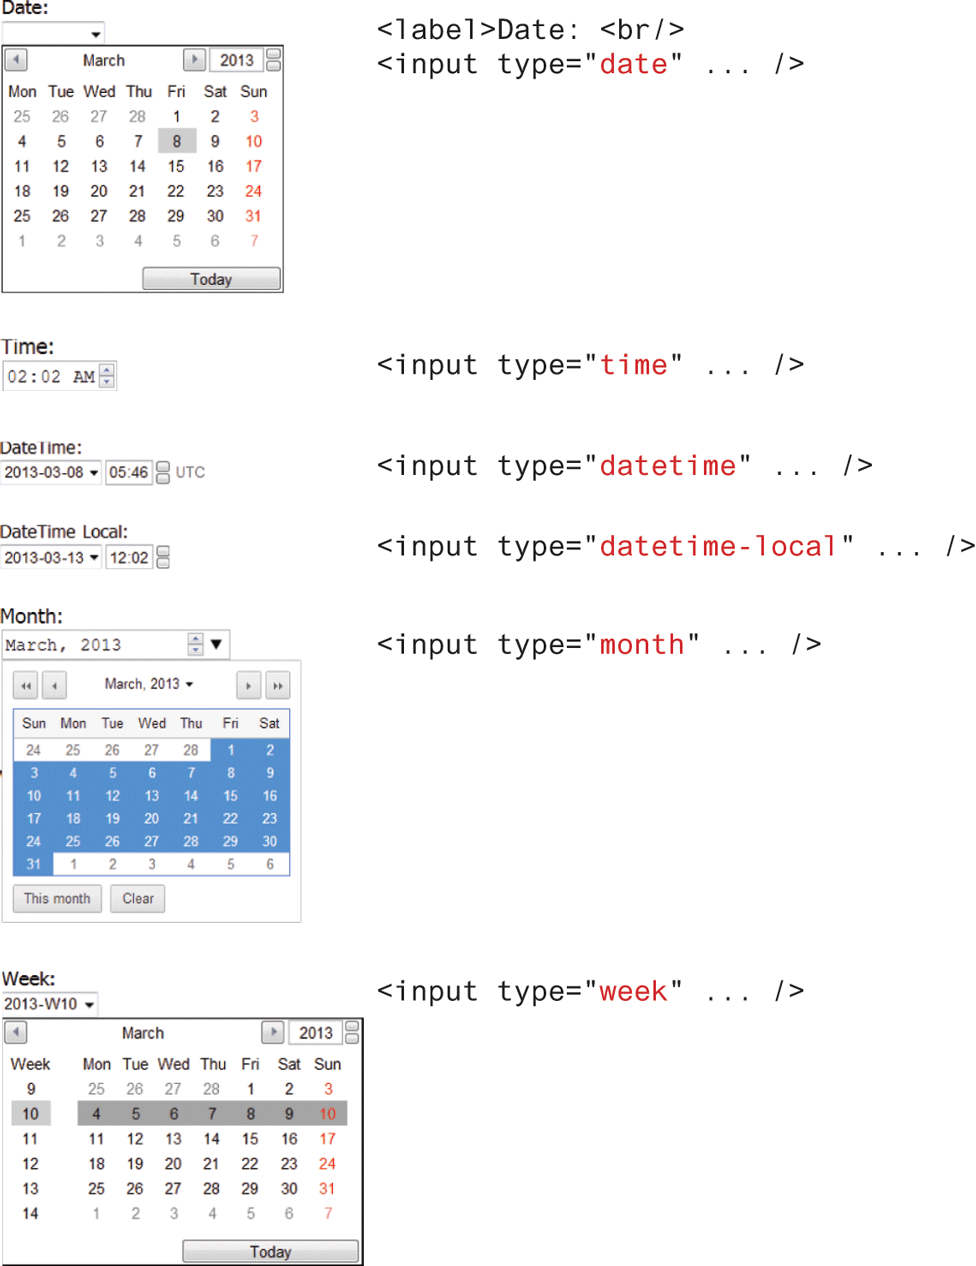Click single-arrow previous month in Month picker

[54, 685]
